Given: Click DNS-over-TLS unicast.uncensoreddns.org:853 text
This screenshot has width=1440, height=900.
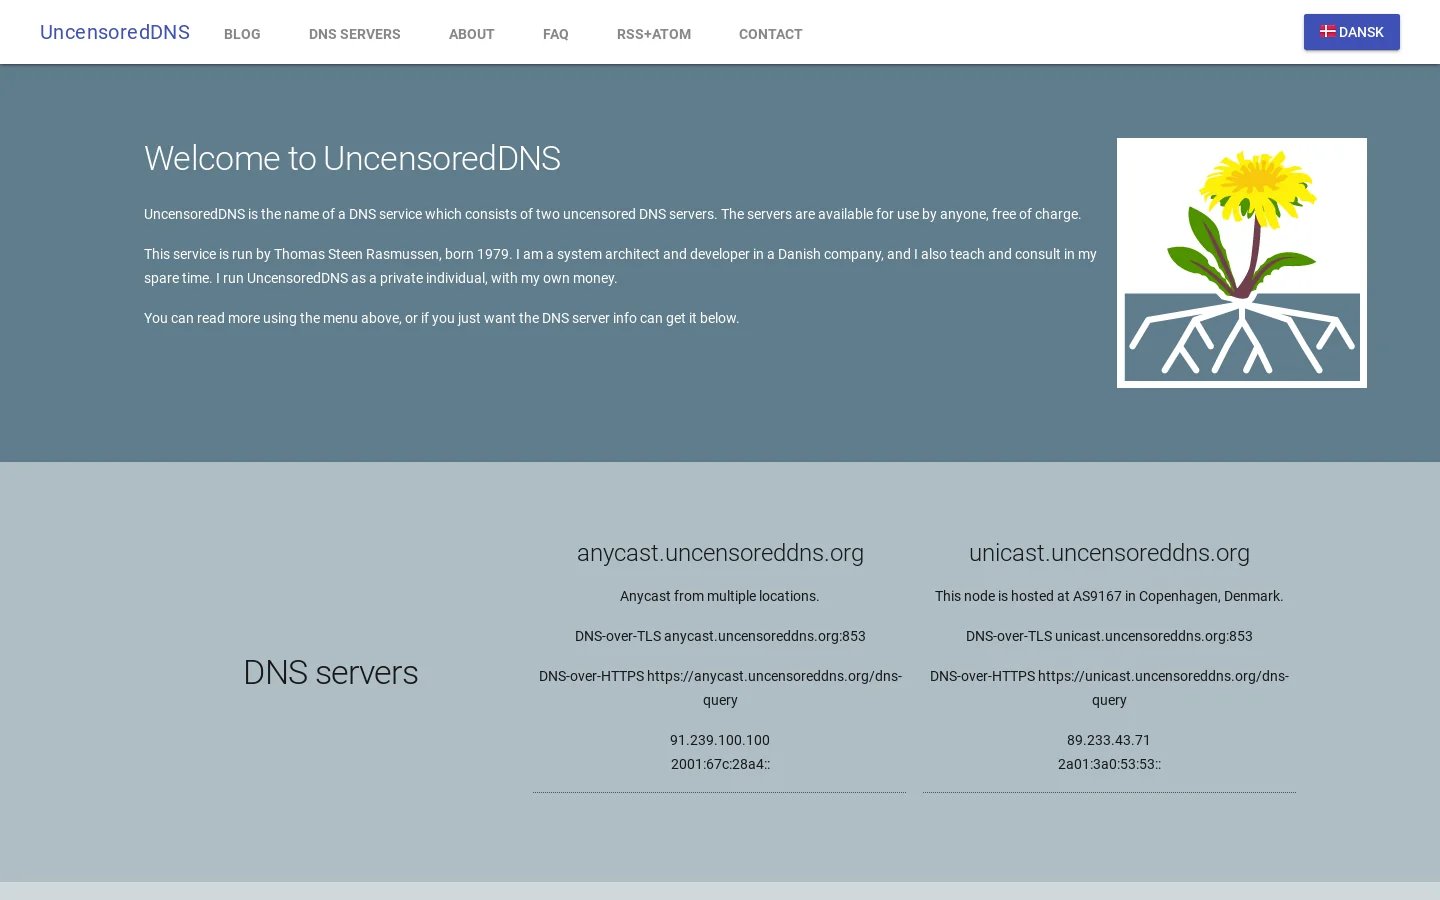Looking at the screenshot, I should 1109,636.
